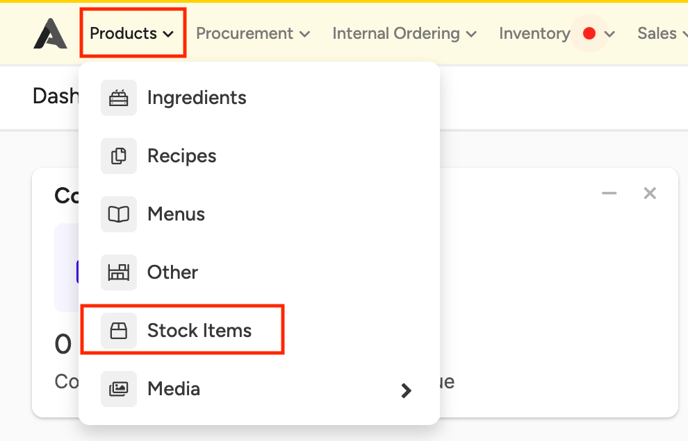Click the red notification dot by Inventory
Viewport: 688px width, 441px height.
589,33
